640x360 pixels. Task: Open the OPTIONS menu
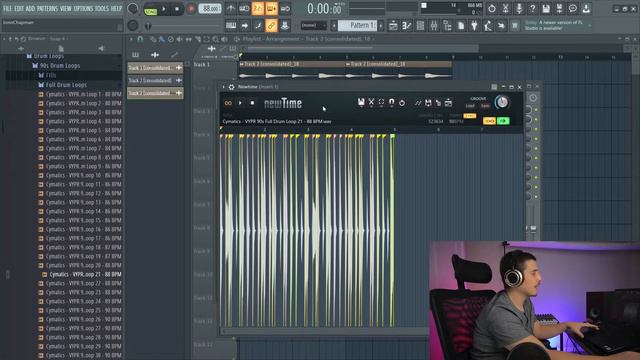[83, 8]
